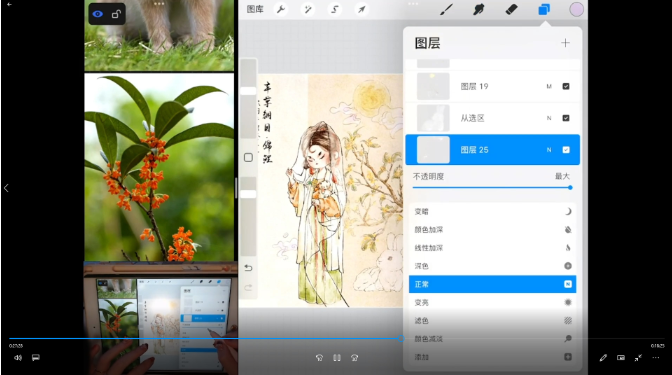Toggle the blue eye icon in reference panel
The width and height of the screenshot is (672, 375).
pyautogui.click(x=98, y=14)
